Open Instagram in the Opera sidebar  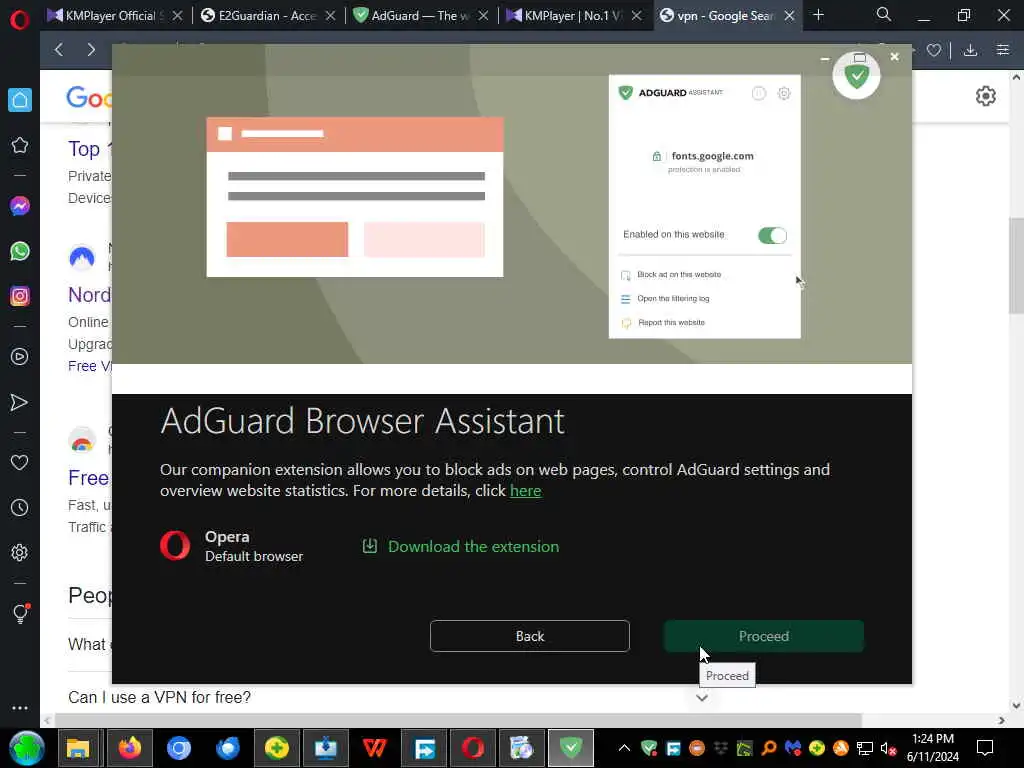[20, 296]
